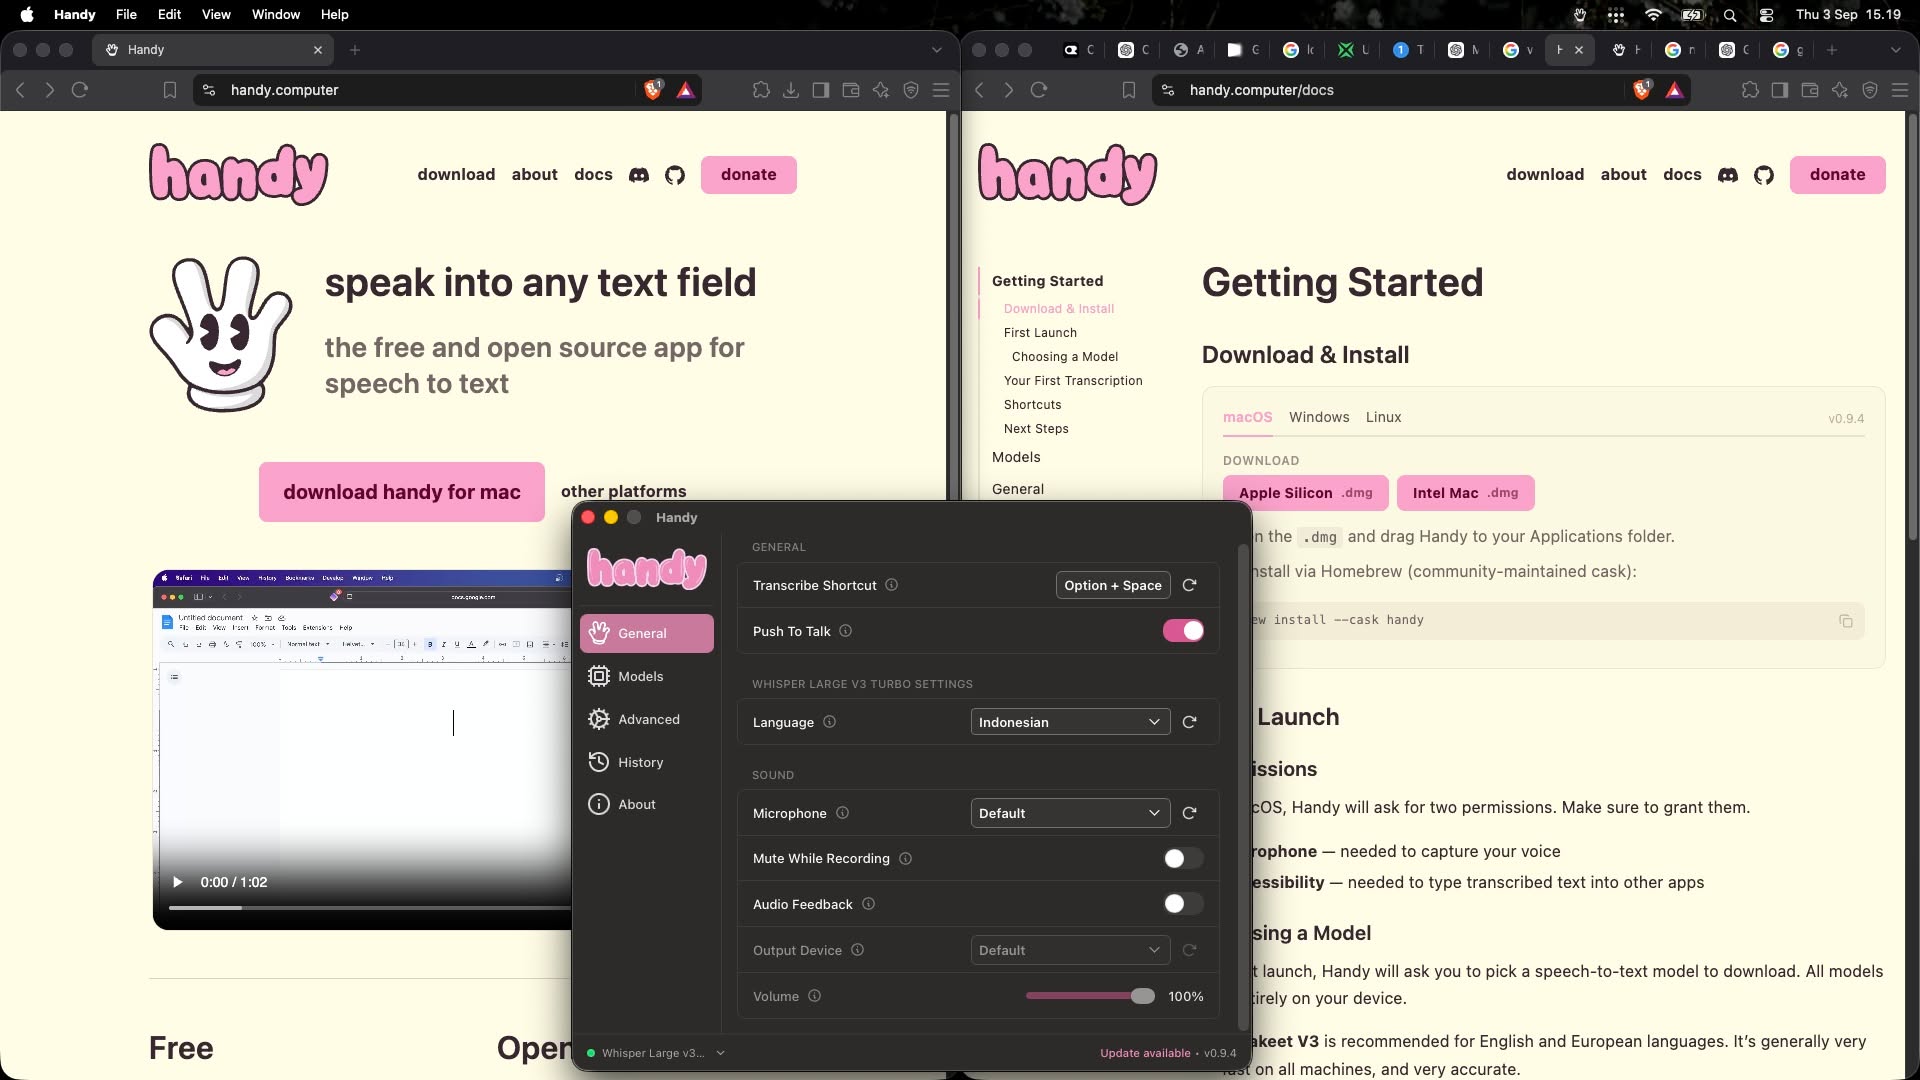Expand the tab list chevron in left browser
The image size is (1920, 1080).
937,50
